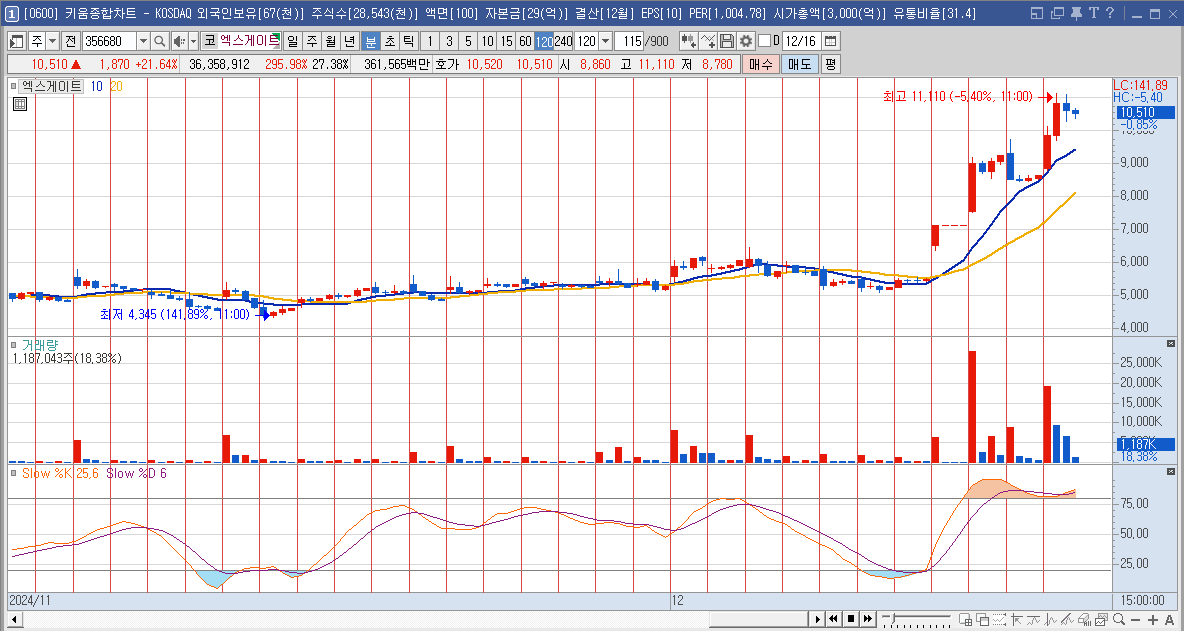Stop the chart replay

point(851,619)
